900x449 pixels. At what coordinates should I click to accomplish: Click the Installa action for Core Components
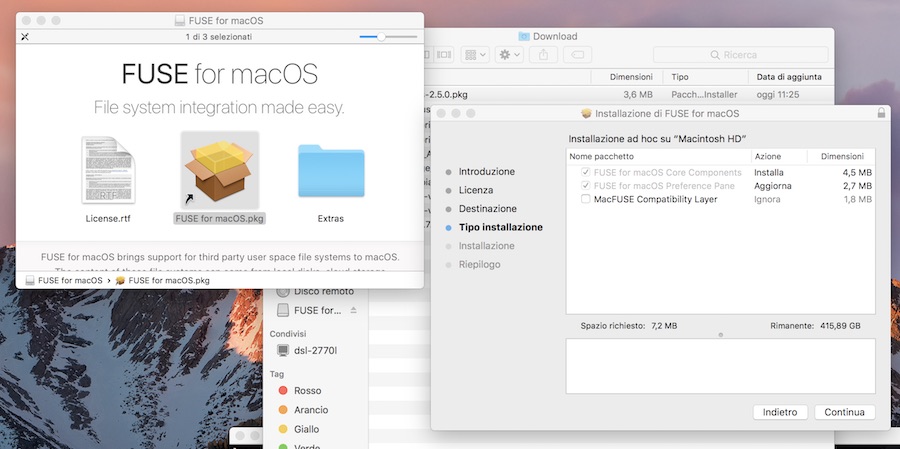pos(769,172)
